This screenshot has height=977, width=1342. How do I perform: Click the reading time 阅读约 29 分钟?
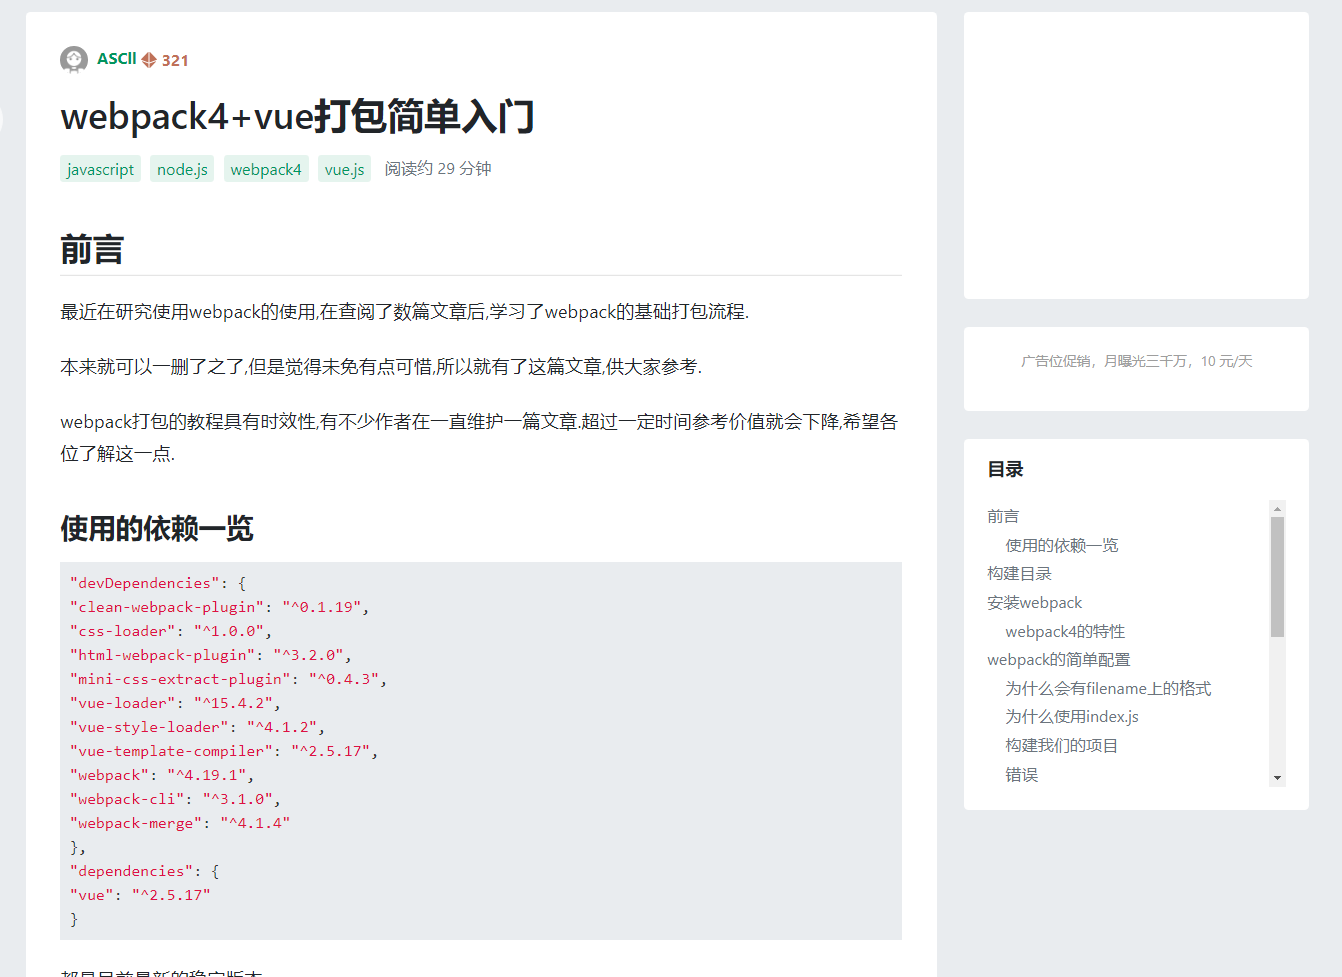pos(438,169)
